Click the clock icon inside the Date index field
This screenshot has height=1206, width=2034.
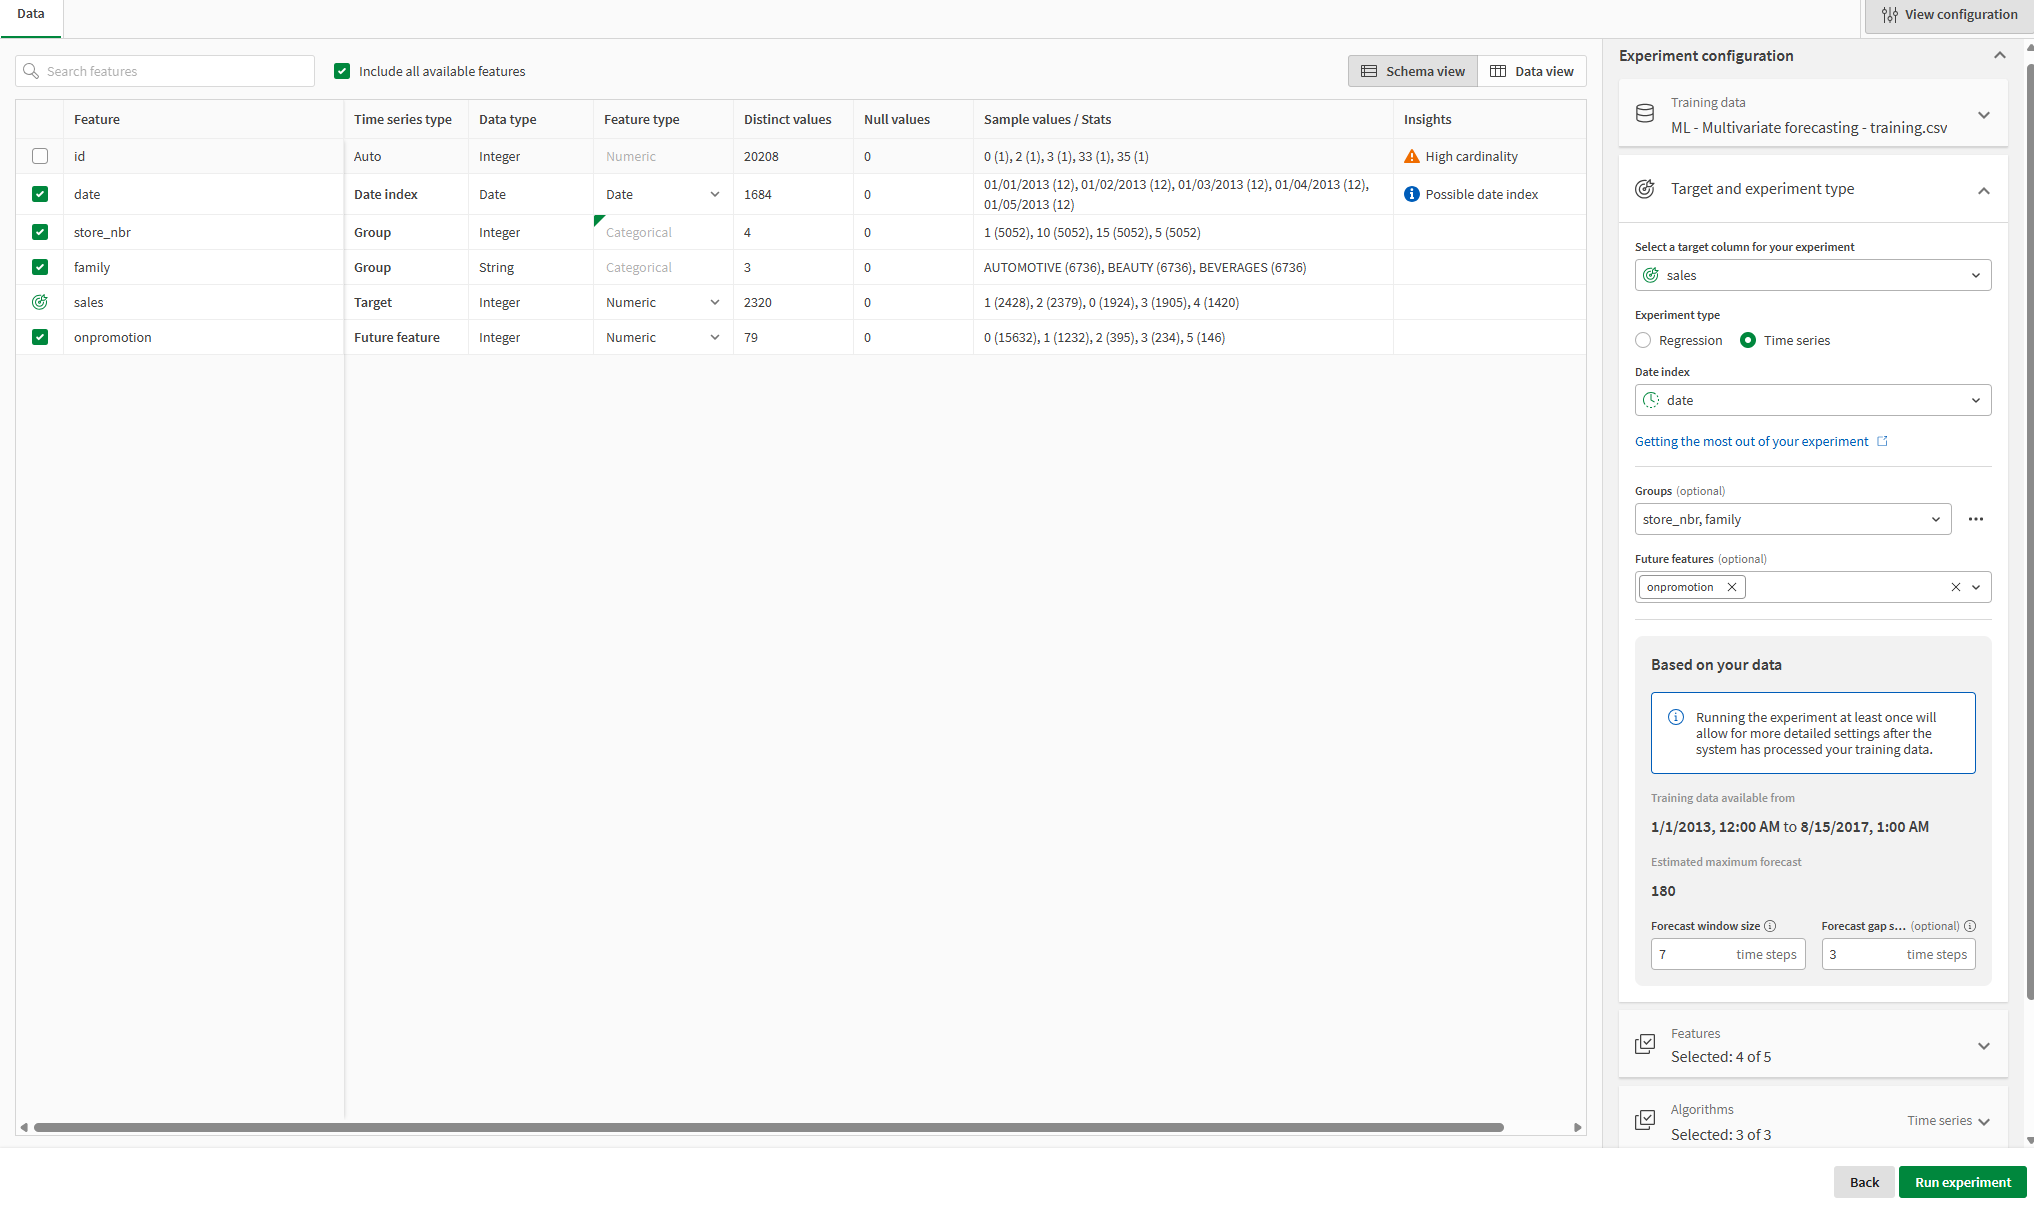[1652, 399]
